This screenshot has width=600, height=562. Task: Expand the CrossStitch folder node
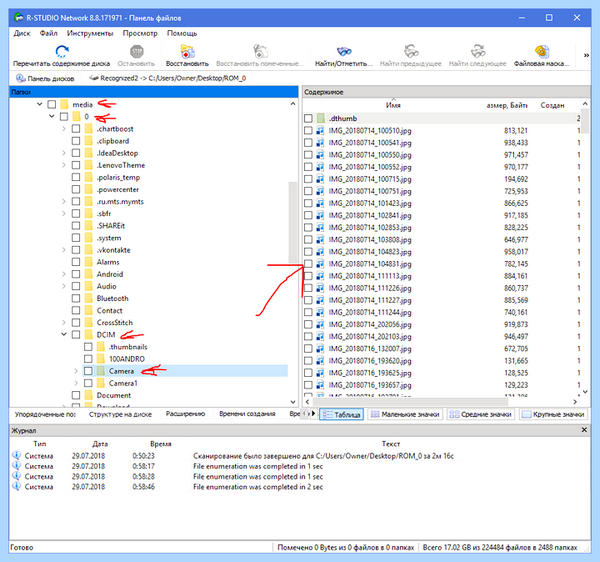[x=64, y=323]
